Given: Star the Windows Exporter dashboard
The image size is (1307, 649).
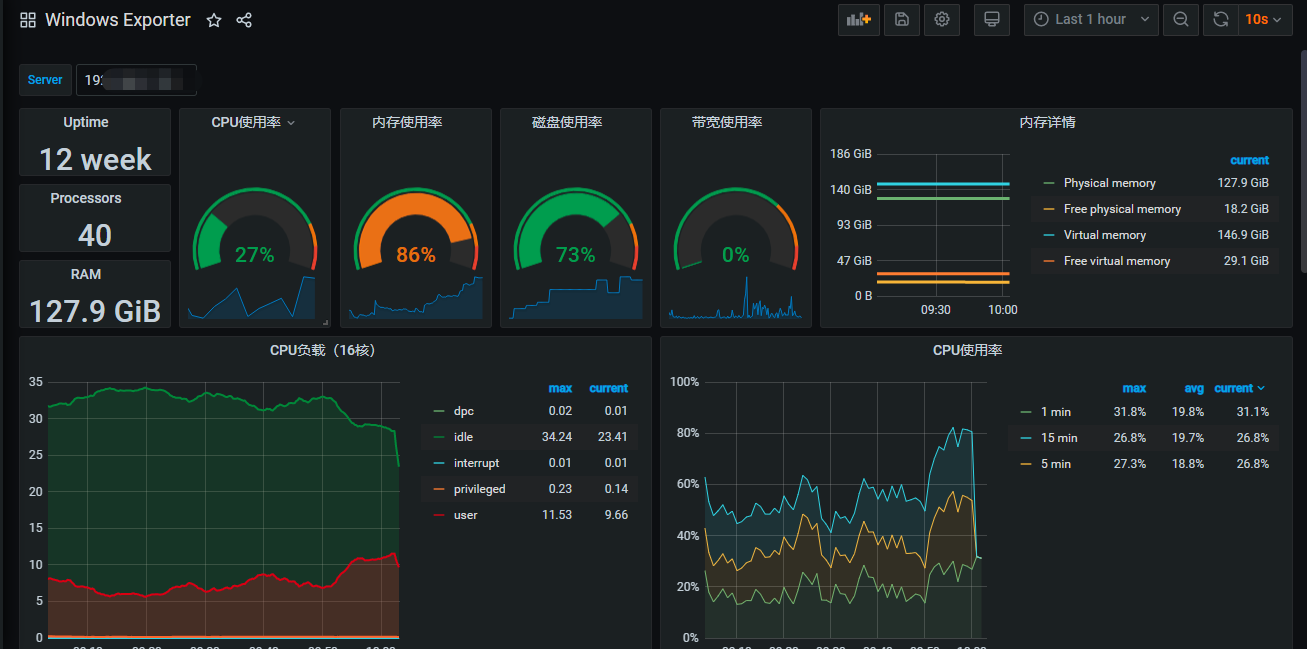Looking at the screenshot, I should 214,20.
